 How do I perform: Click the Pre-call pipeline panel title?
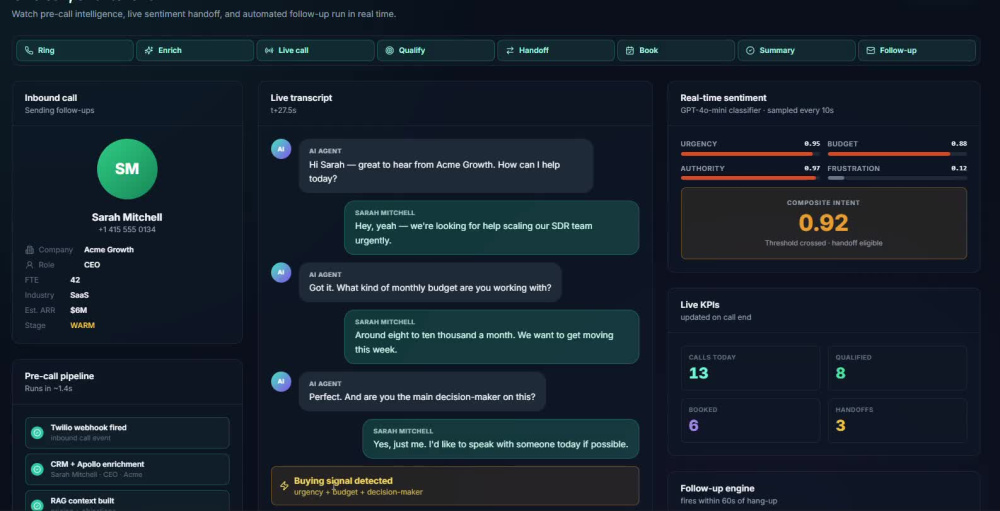[59, 376]
